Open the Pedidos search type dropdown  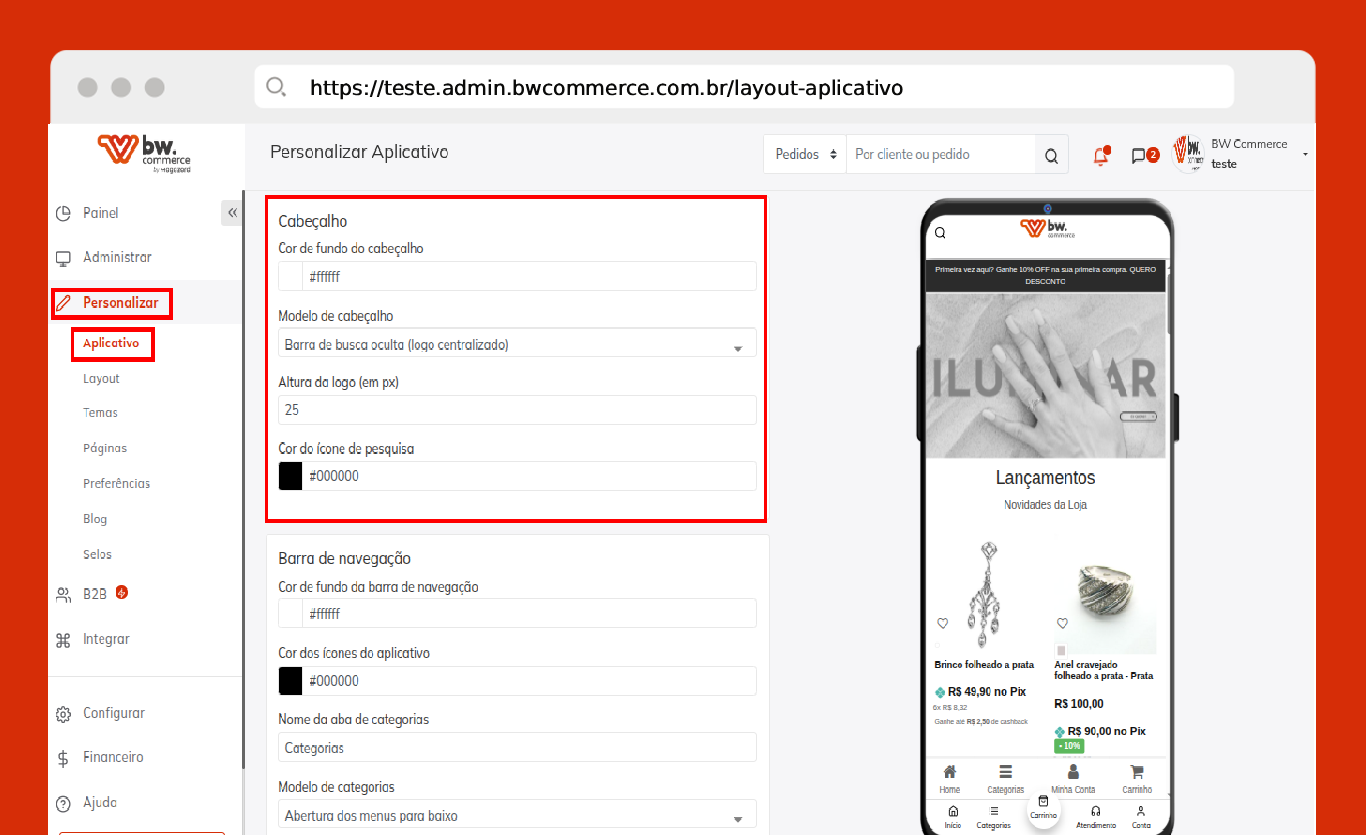805,155
